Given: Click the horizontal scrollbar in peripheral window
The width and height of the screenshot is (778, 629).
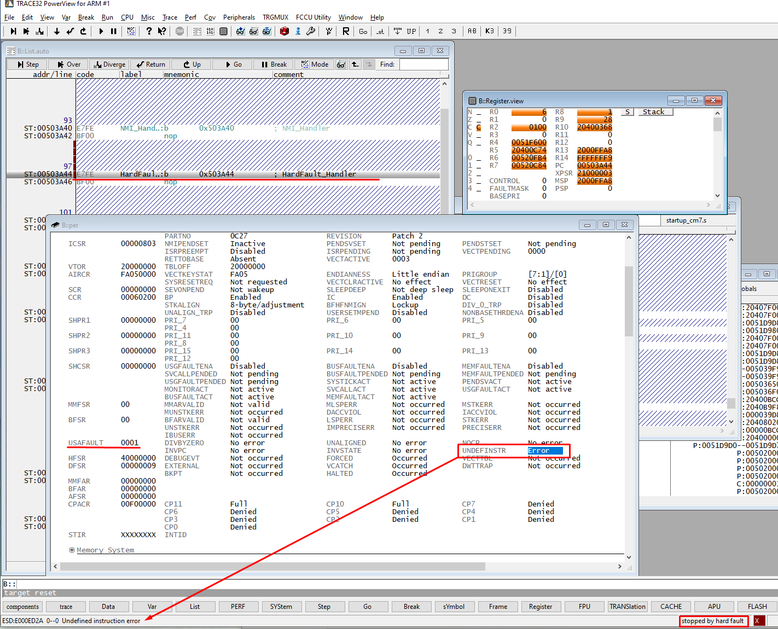Looking at the screenshot, I should pyautogui.click(x=272, y=566).
